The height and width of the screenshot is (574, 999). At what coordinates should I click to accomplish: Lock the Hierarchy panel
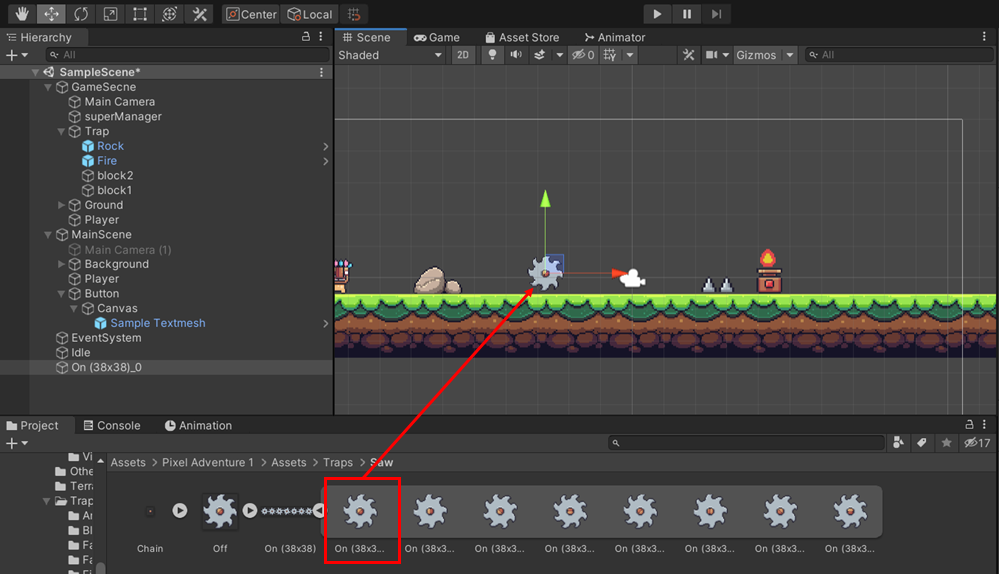pos(306,37)
